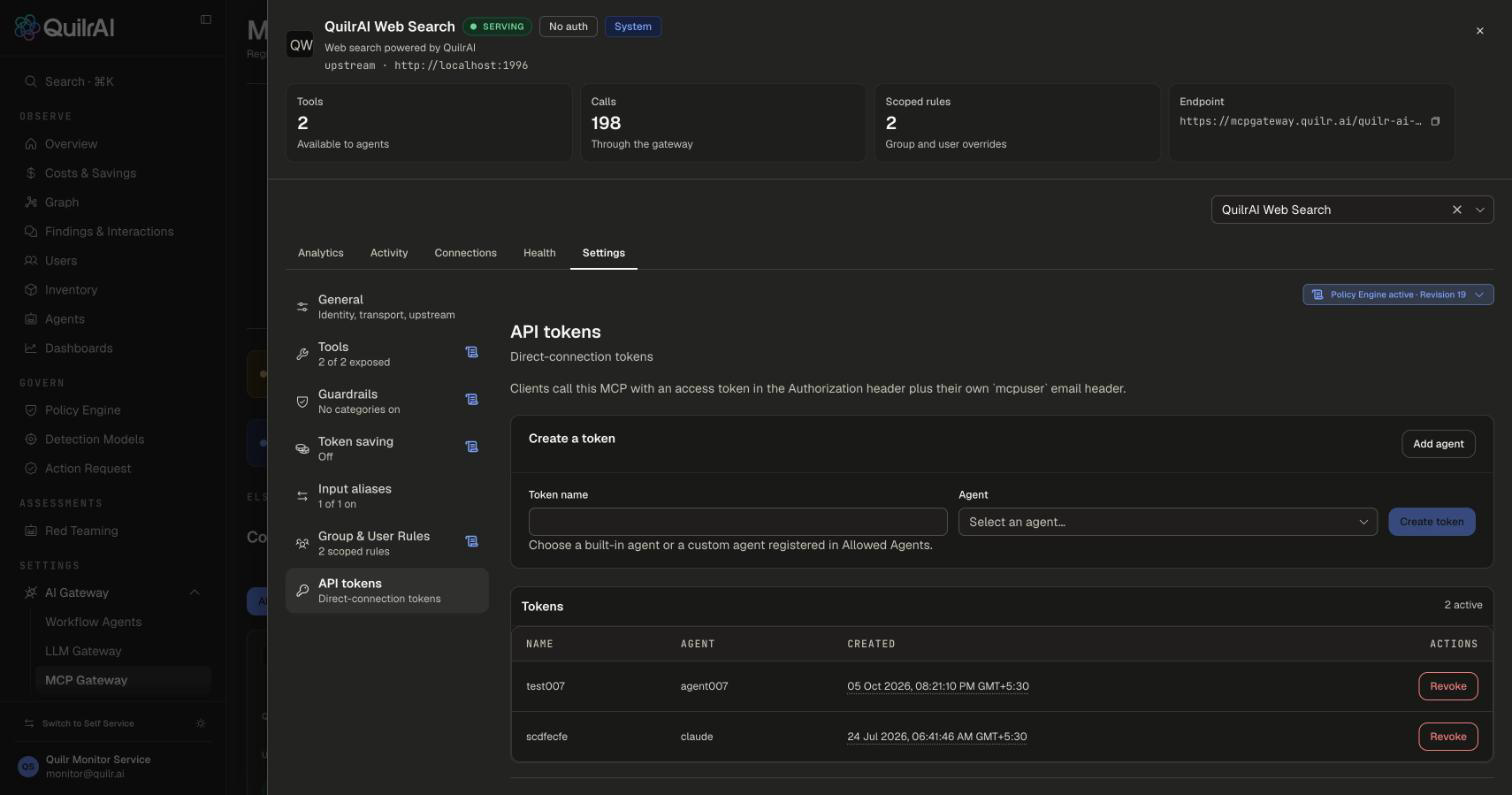Click the Dashboards chart icon

(31, 348)
